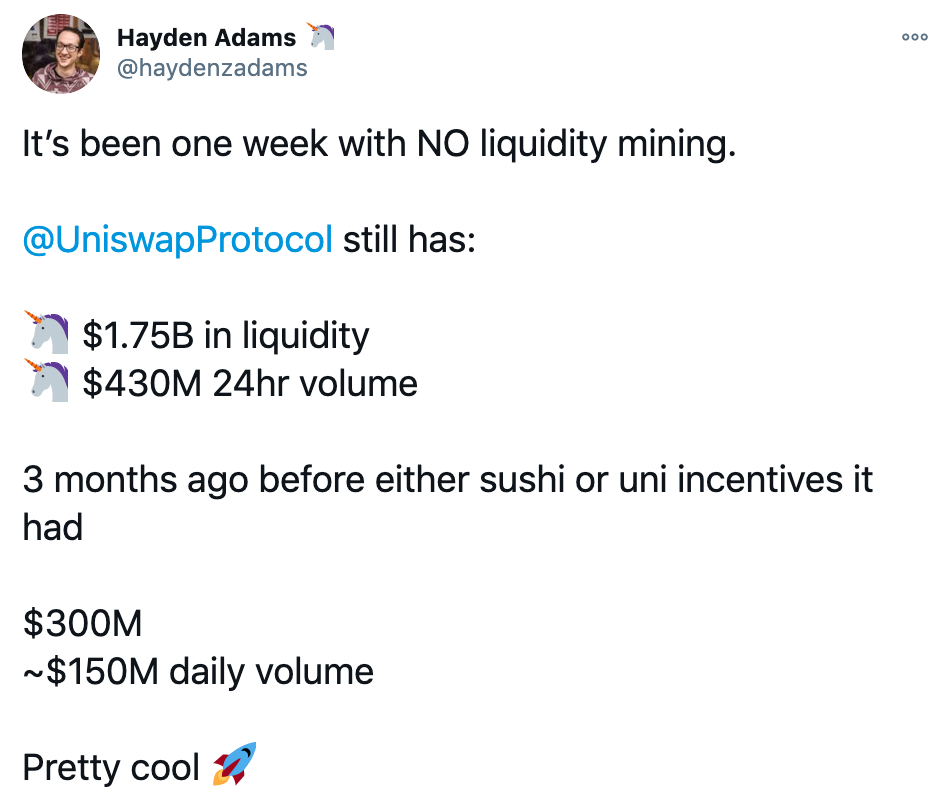
Task: Click the unicorn emoji before $430M 24hr volume
Action: coord(46,380)
